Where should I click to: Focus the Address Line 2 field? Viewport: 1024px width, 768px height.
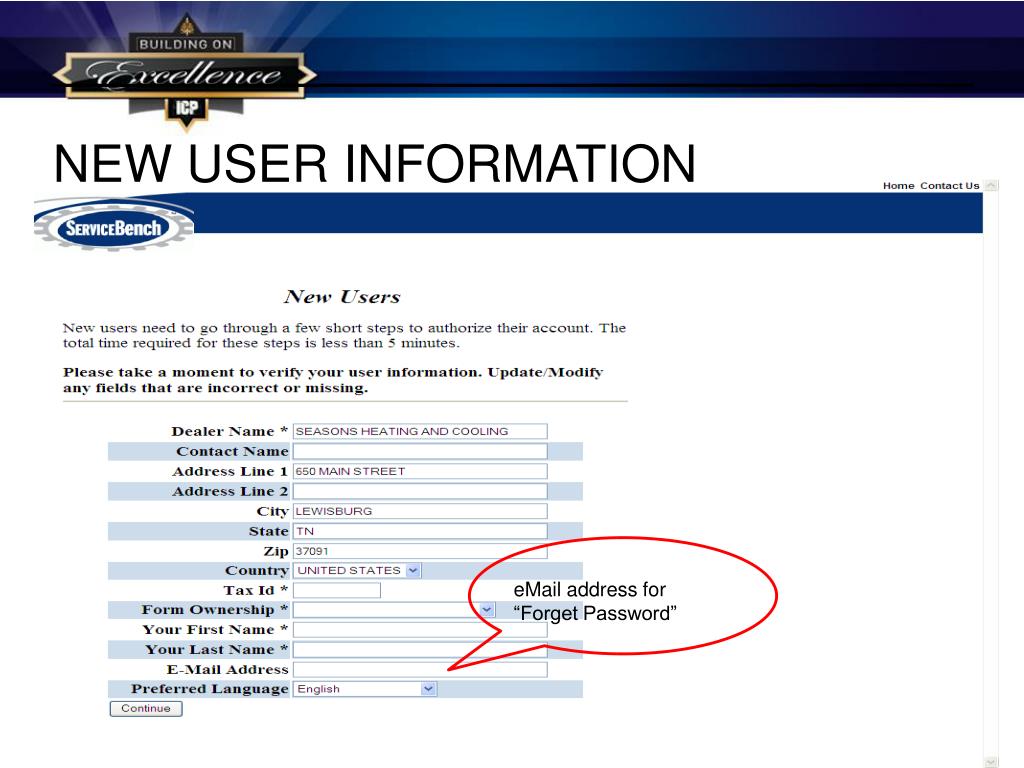[420, 491]
